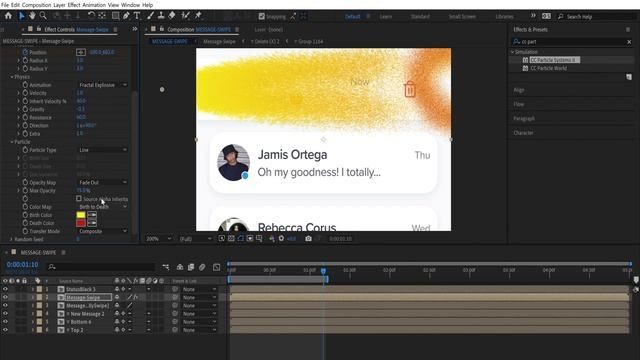Viewport: 640px width, 360px height.
Task: Select the Selection arrow tool
Action: pos(22,16)
